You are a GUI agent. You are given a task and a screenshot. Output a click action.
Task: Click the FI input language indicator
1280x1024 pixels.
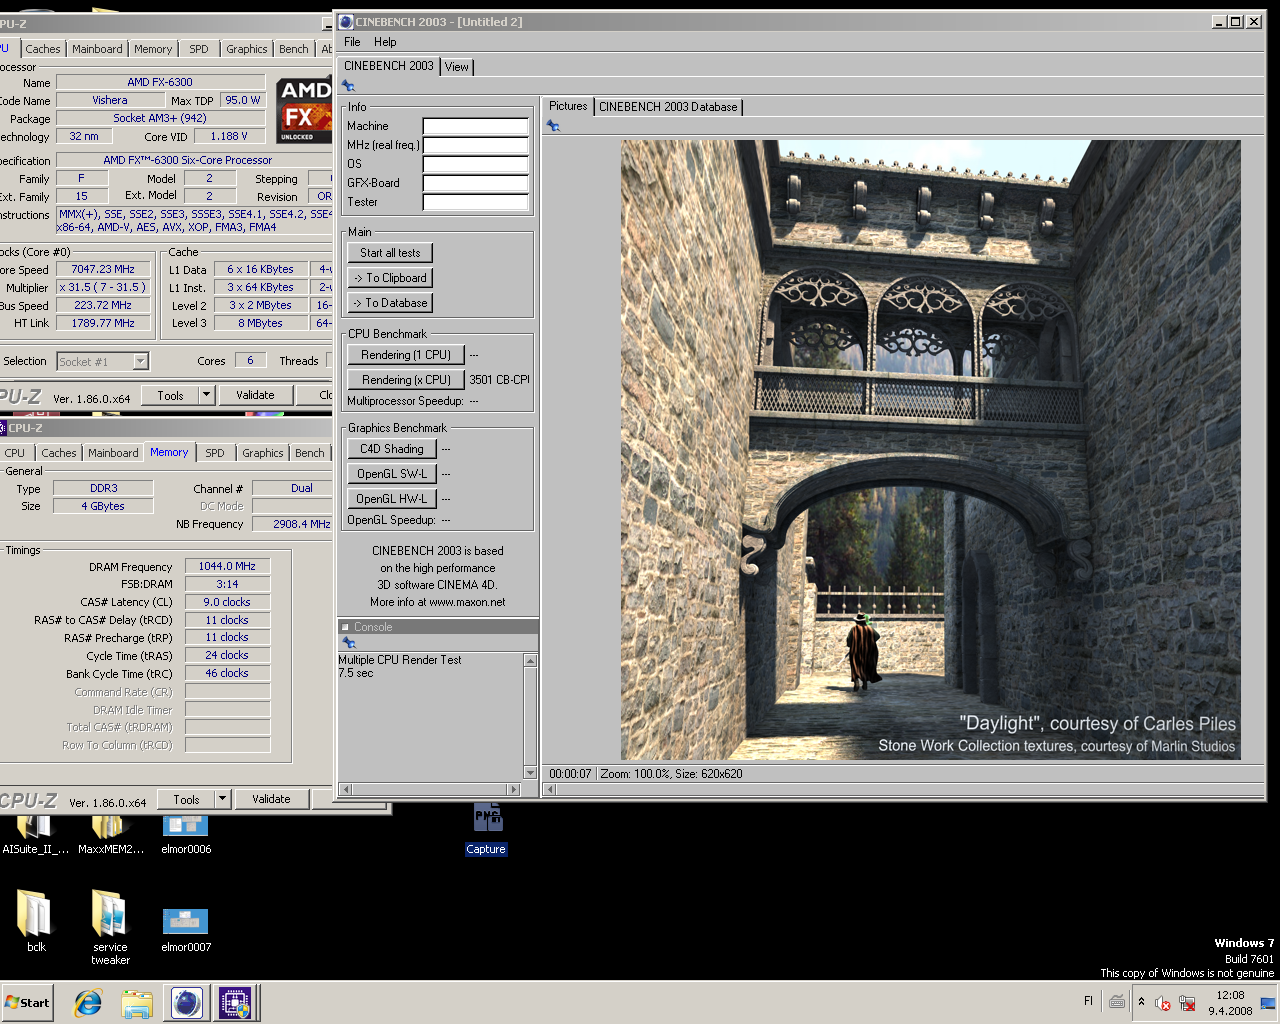point(1088,1001)
